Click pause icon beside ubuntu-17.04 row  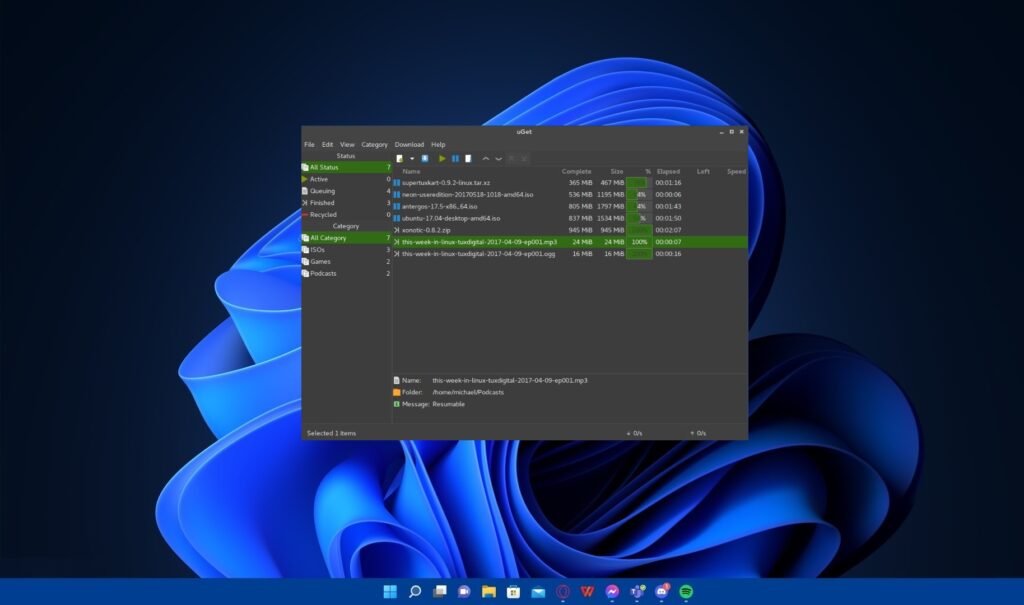click(x=396, y=218)
